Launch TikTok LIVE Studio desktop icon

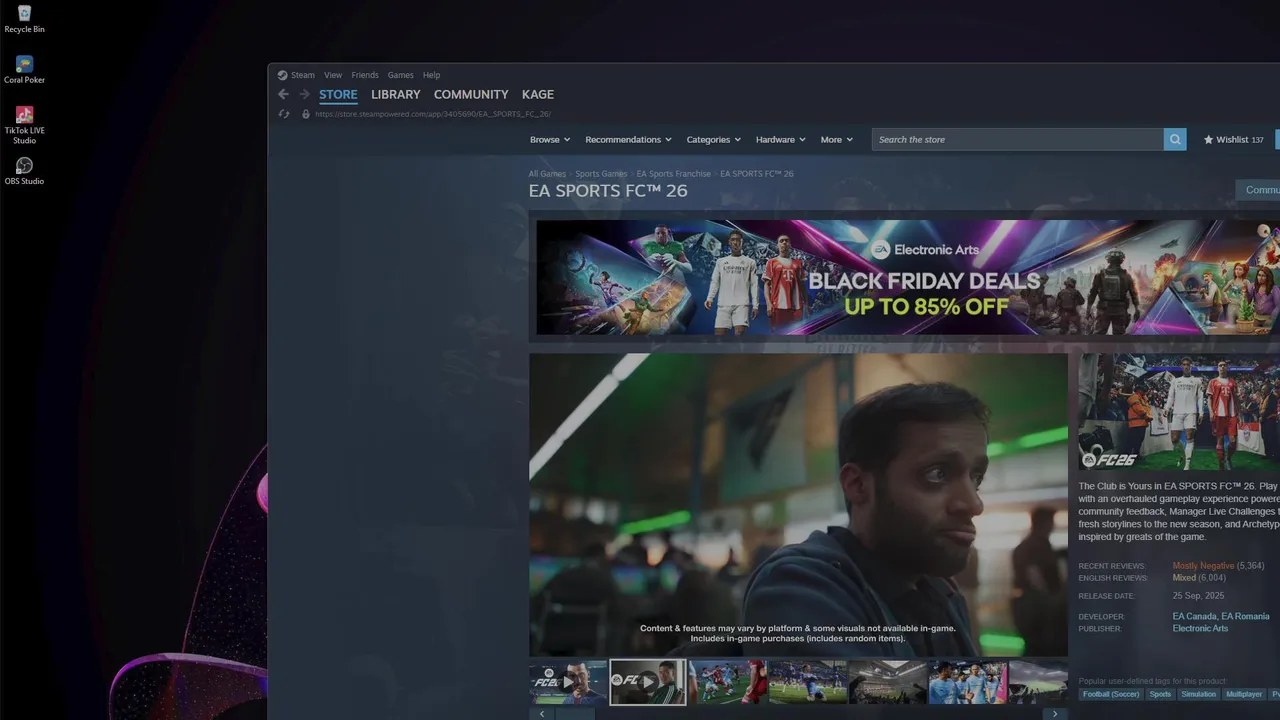click(x=24, y=125)
